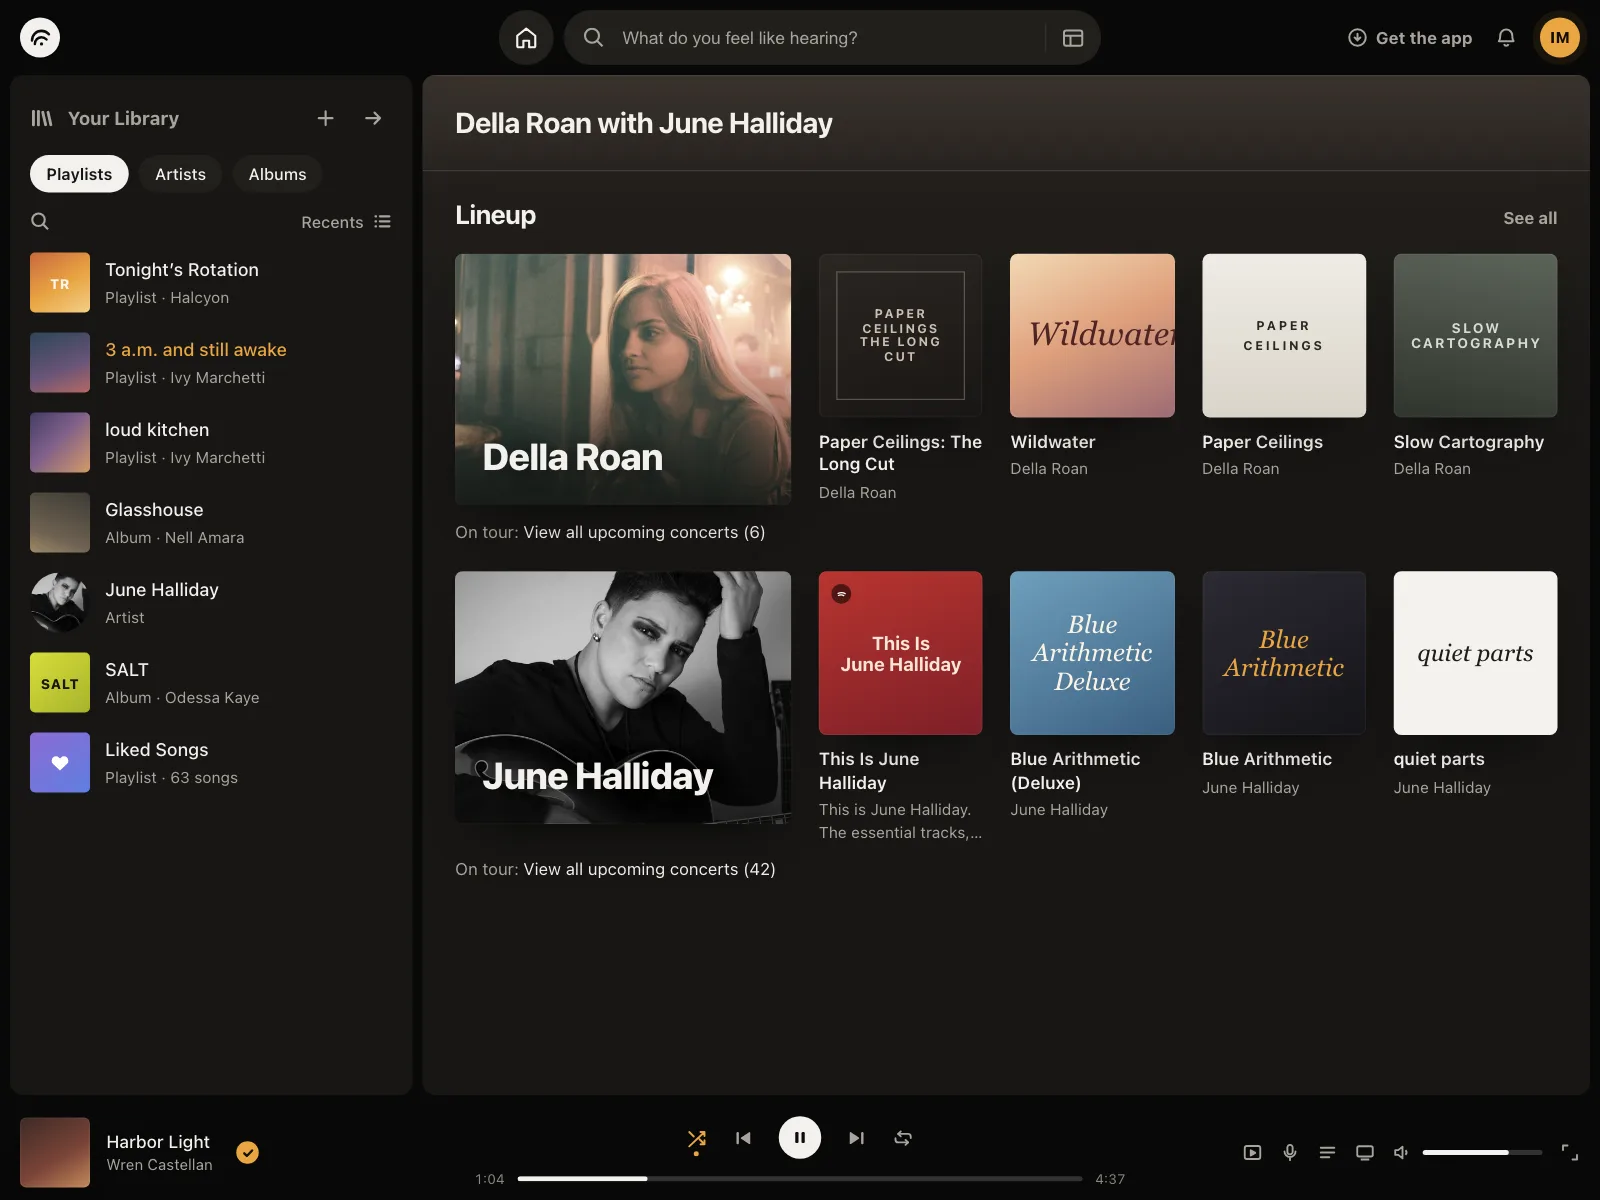Select the Albums filter

(277, 174)
